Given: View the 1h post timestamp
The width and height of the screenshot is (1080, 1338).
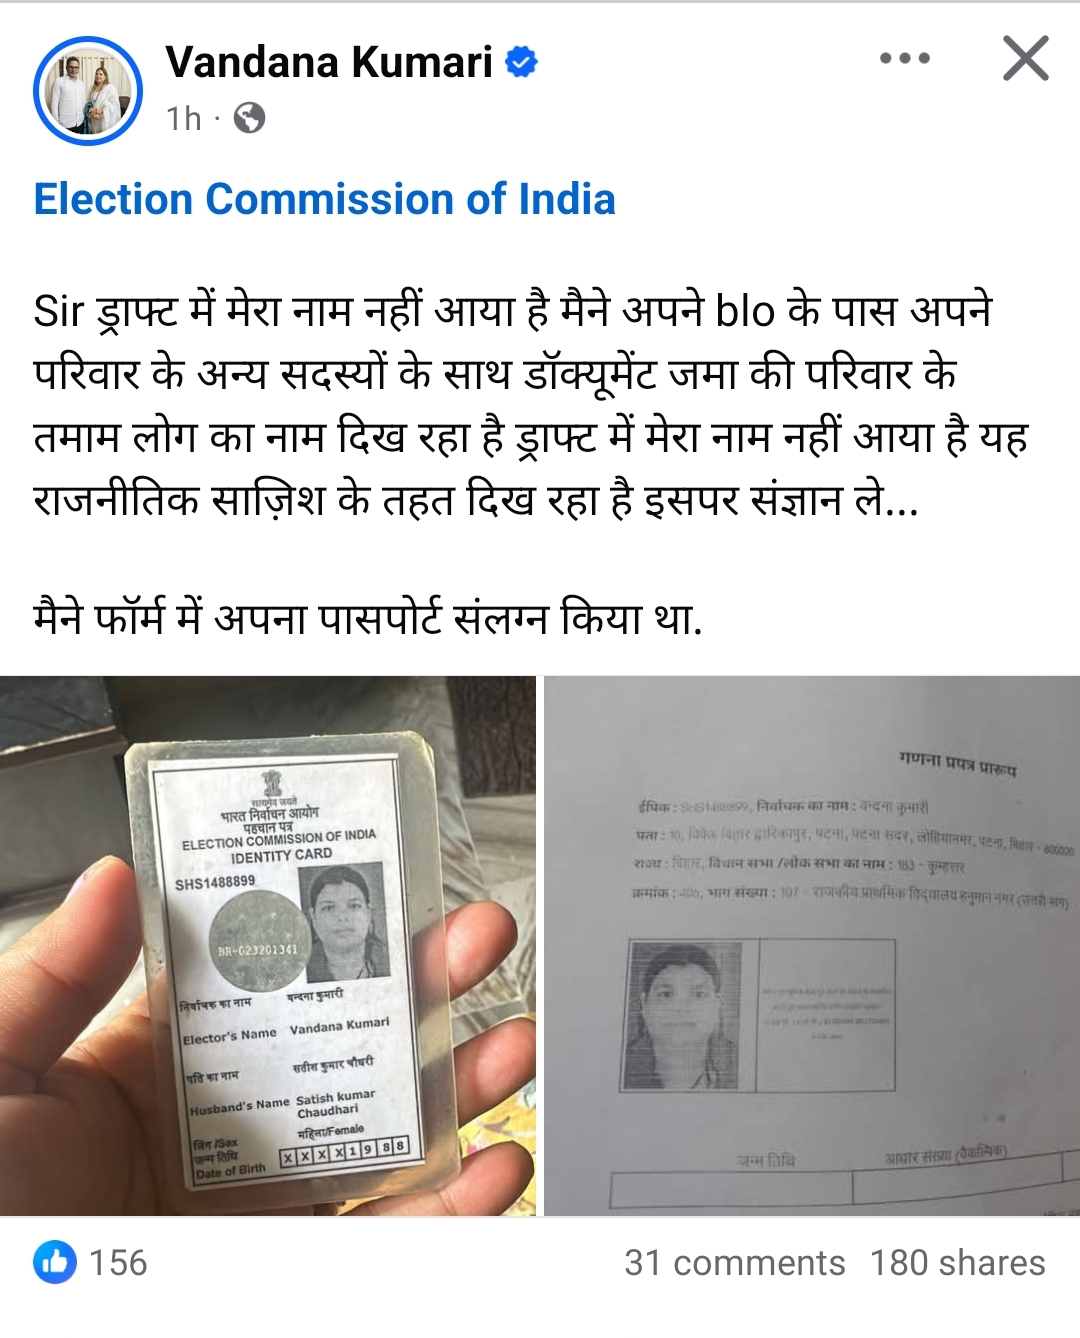Looking at the screenshot, I should pos(184,119).
